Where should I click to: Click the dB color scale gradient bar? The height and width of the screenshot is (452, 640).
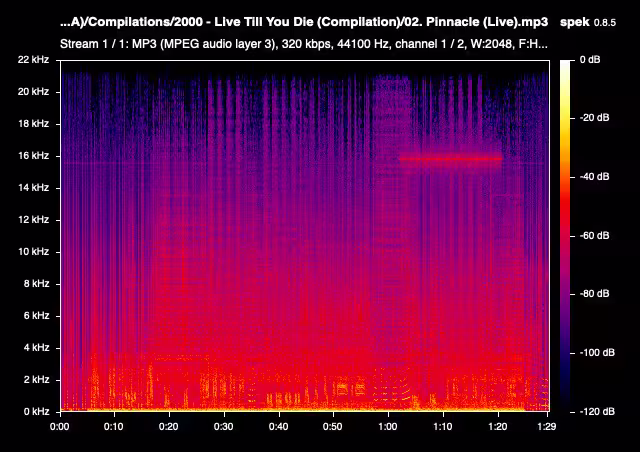(565, 236)
